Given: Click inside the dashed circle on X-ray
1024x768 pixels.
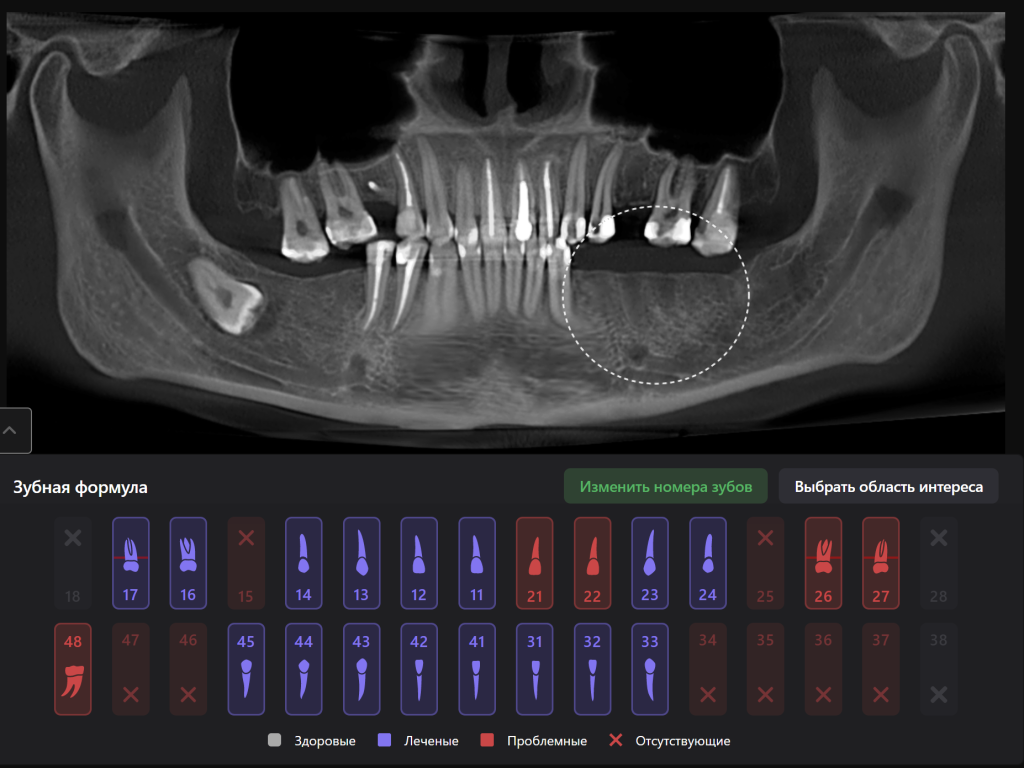Looking at the screenshot, I should [x=655, y=295].
